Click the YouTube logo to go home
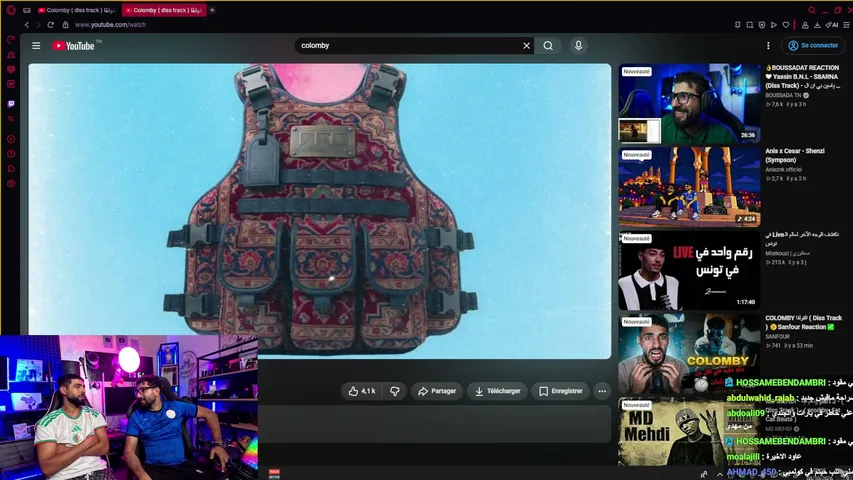The image size is (853, 480). [x=74, y=46]
